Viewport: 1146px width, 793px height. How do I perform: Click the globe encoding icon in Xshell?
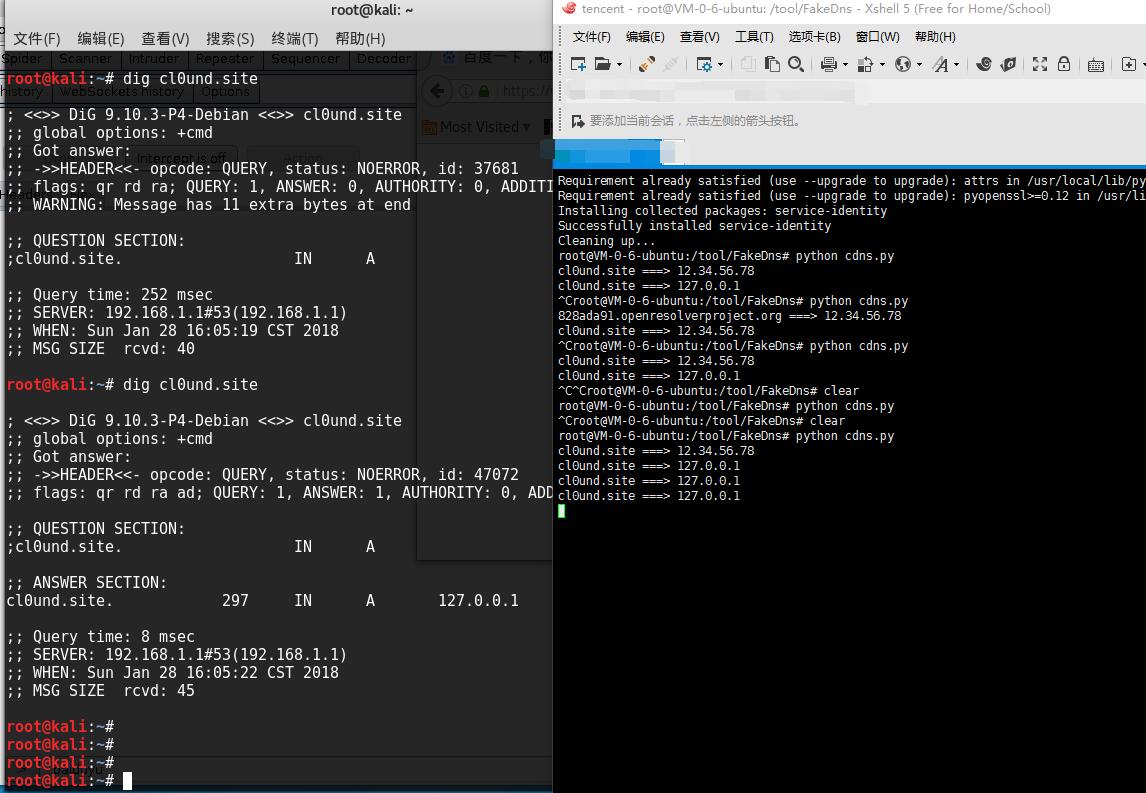(x=903, y=64)
